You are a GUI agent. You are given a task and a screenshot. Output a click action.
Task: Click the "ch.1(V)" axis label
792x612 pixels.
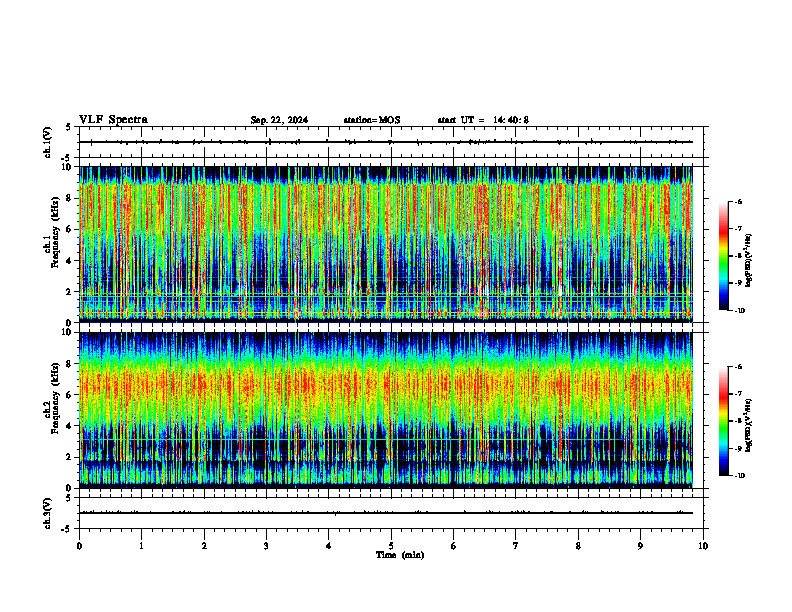[48, 142]
